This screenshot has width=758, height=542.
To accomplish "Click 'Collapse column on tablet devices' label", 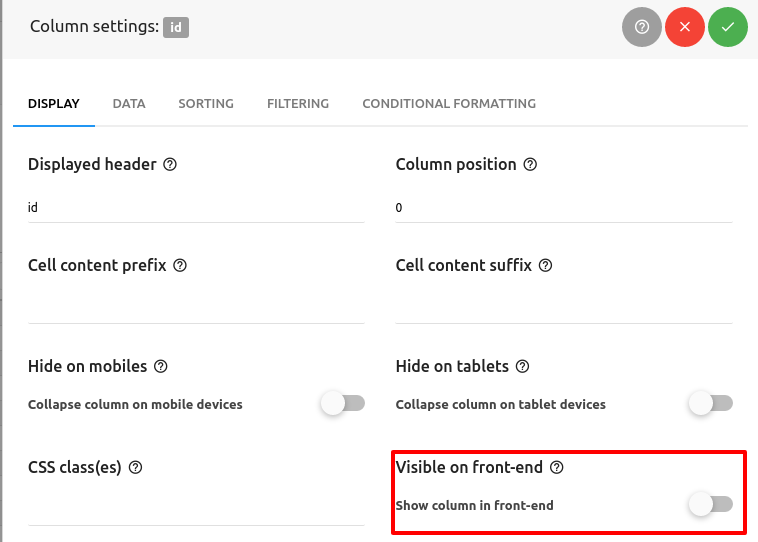I will (500, 404).
